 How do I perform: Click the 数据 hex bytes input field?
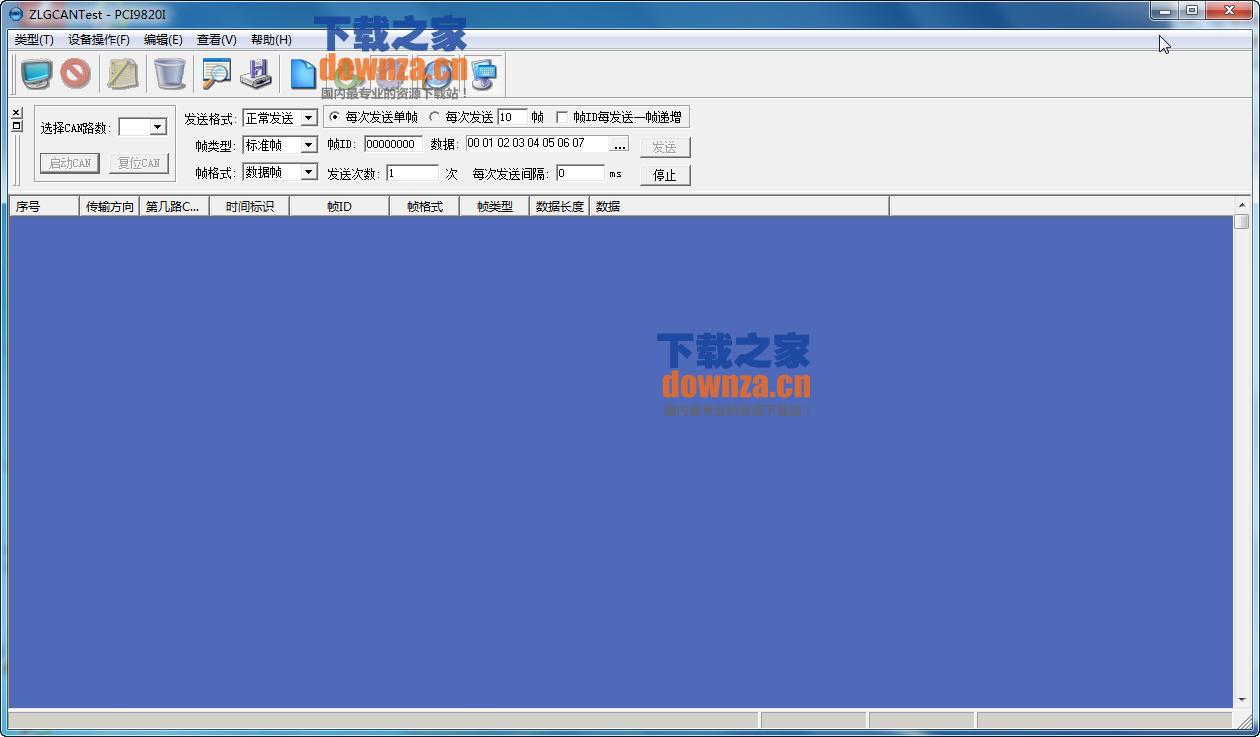tap(537, 144)
